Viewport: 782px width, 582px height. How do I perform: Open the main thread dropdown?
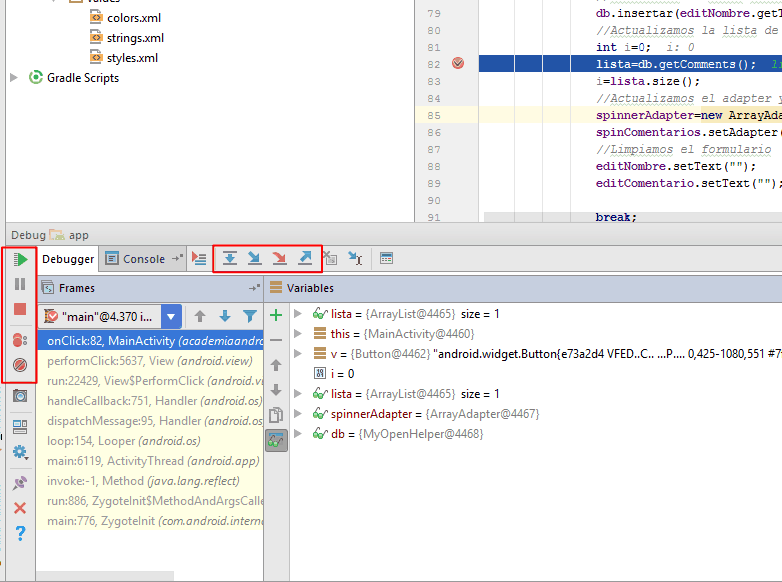click(x=171, y=317)
